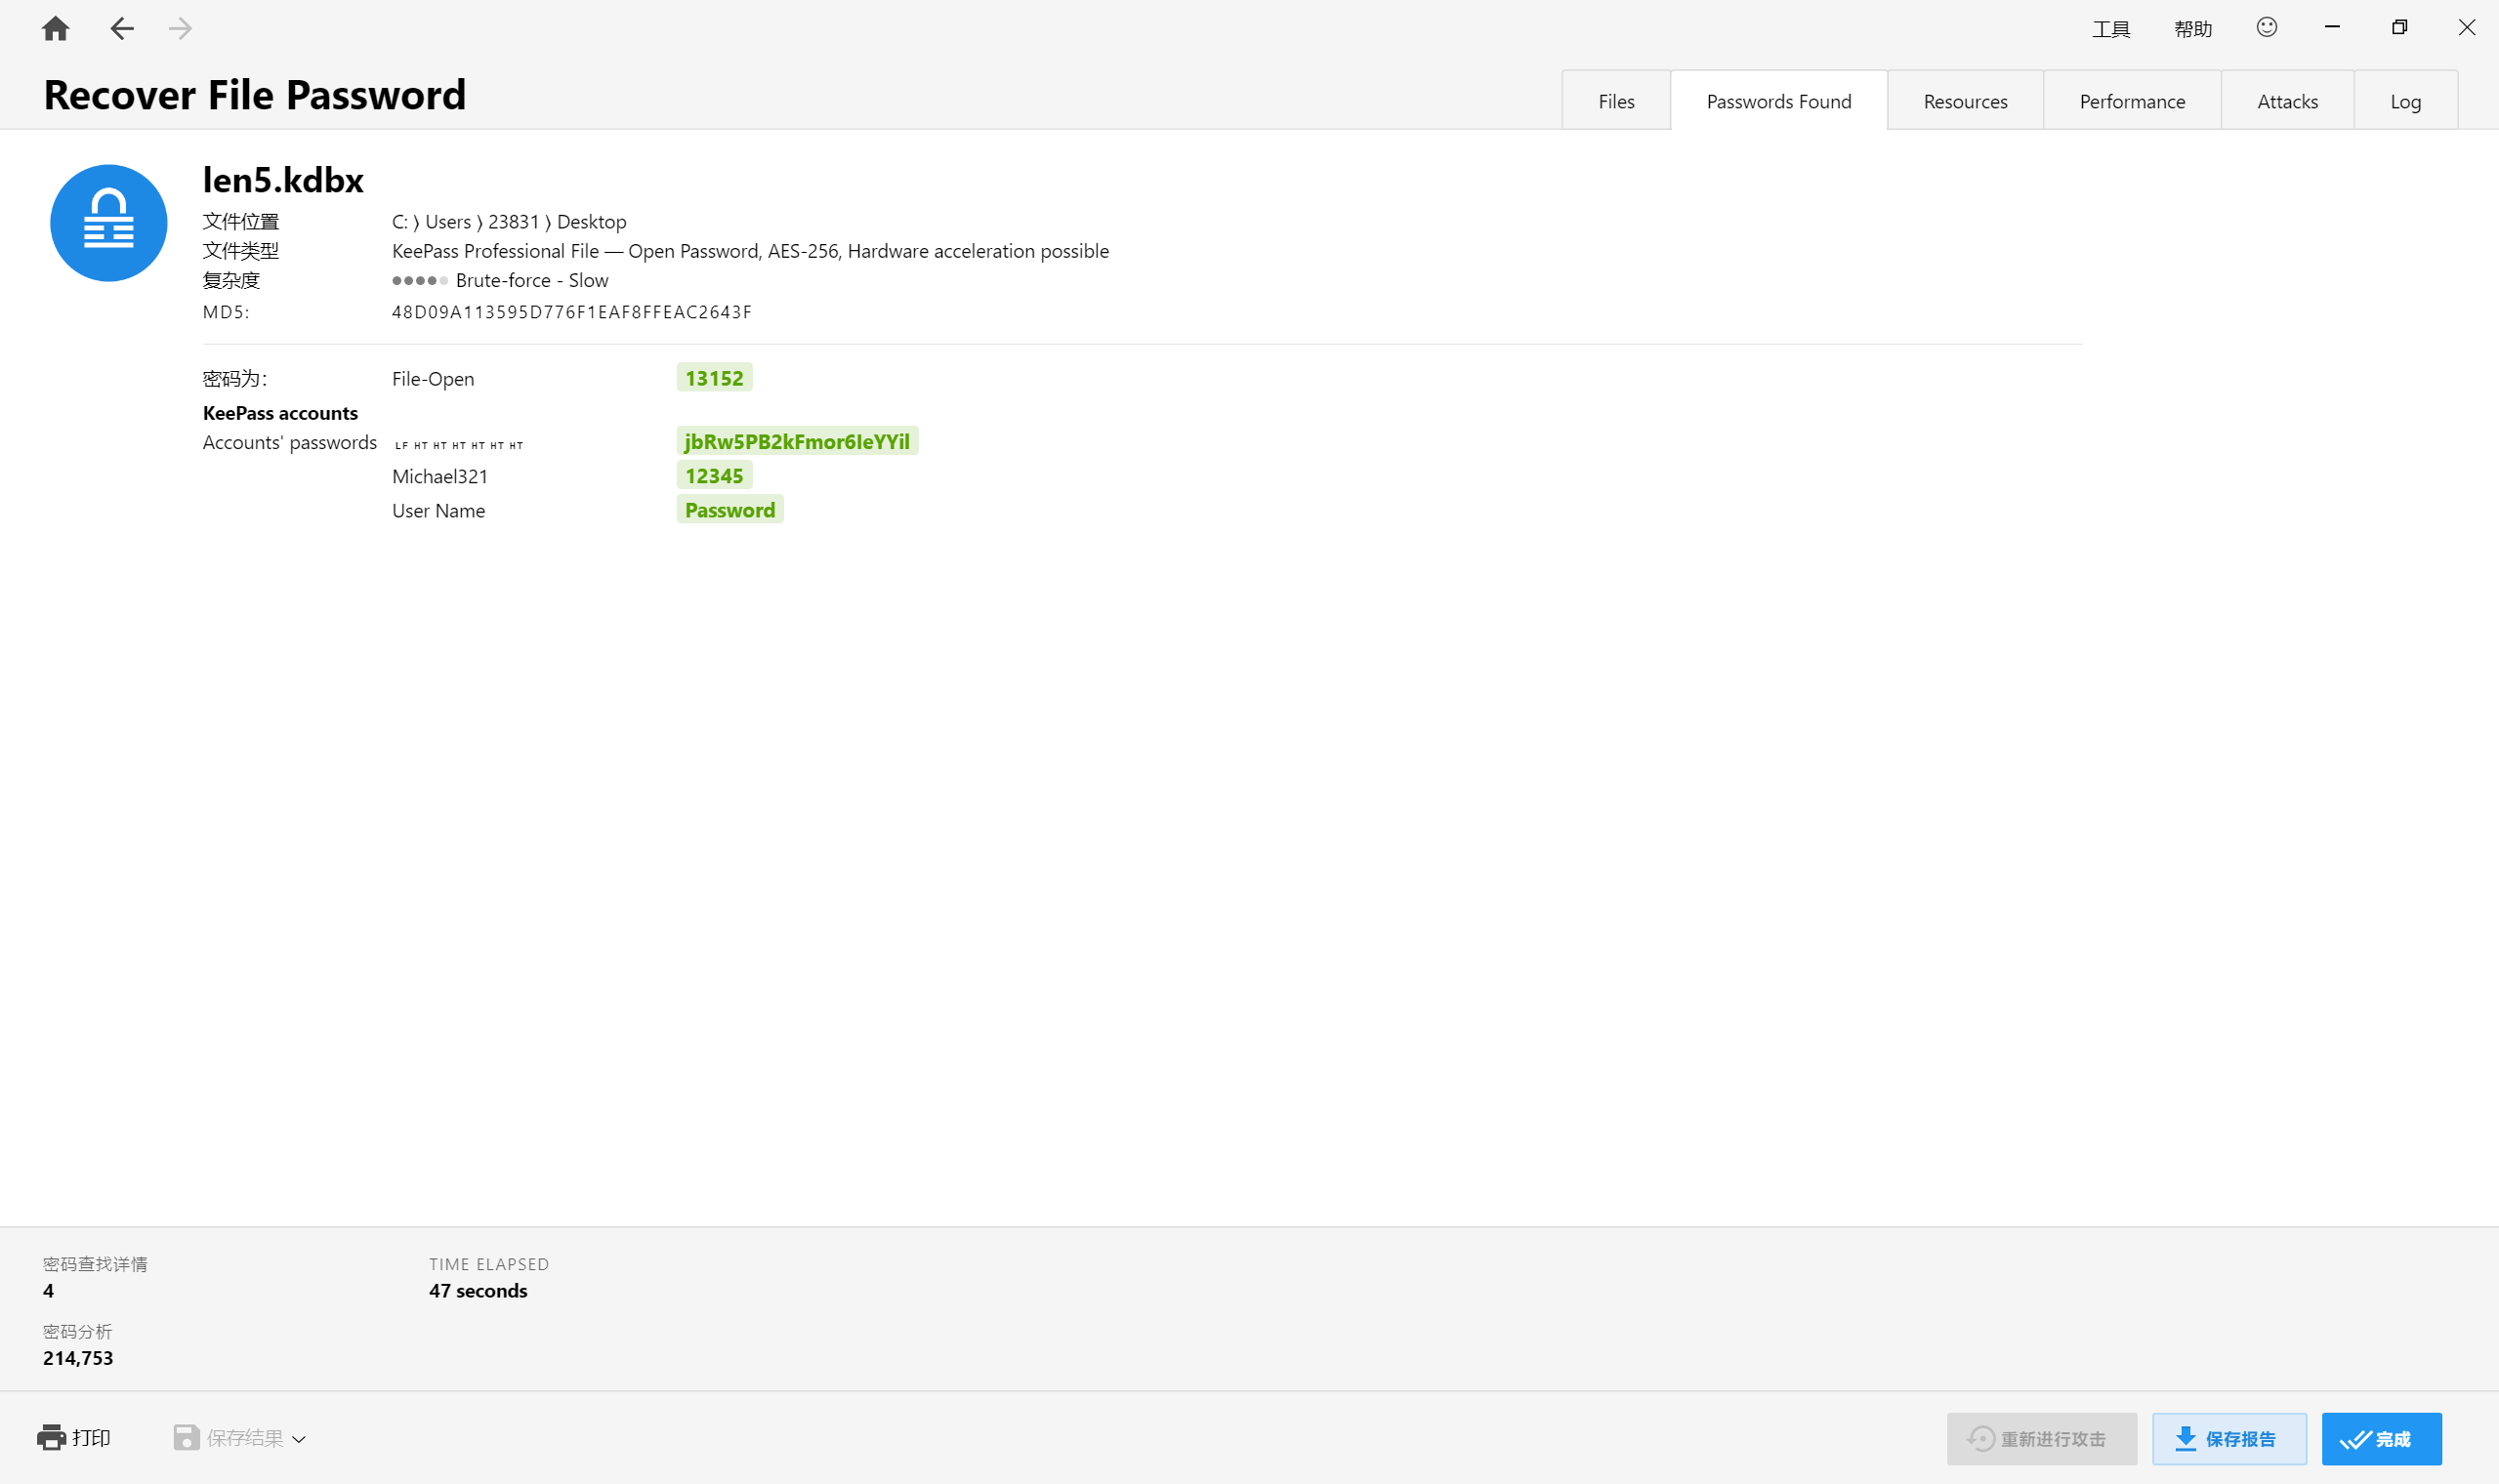The image size is (2499, 1484).
Task: Go to the Home screen icon
Action: pyautogui.click(x=55, y=28)
